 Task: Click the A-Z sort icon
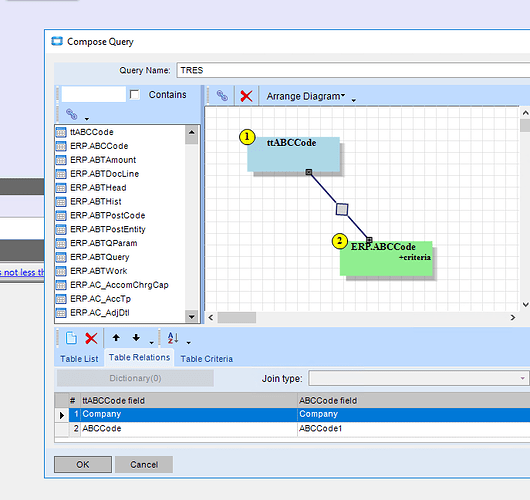click(x=173, y=338)
